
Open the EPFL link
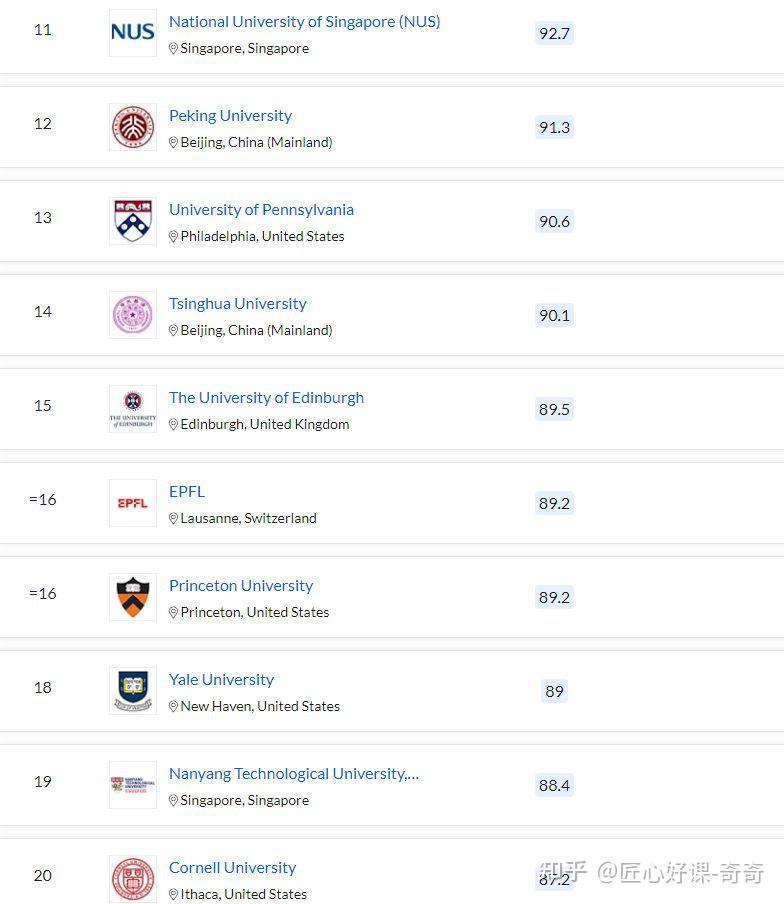(x=187, y=492)
